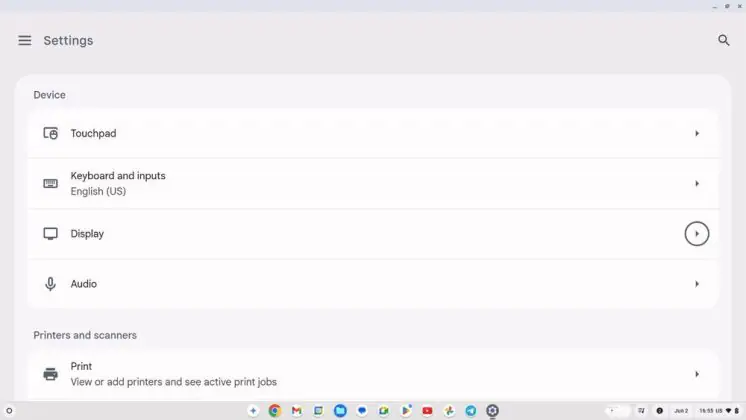The height and width of the screenshot is (420, 746).
Task: Open the Files app from the shelf
Action: click(340, 410)
